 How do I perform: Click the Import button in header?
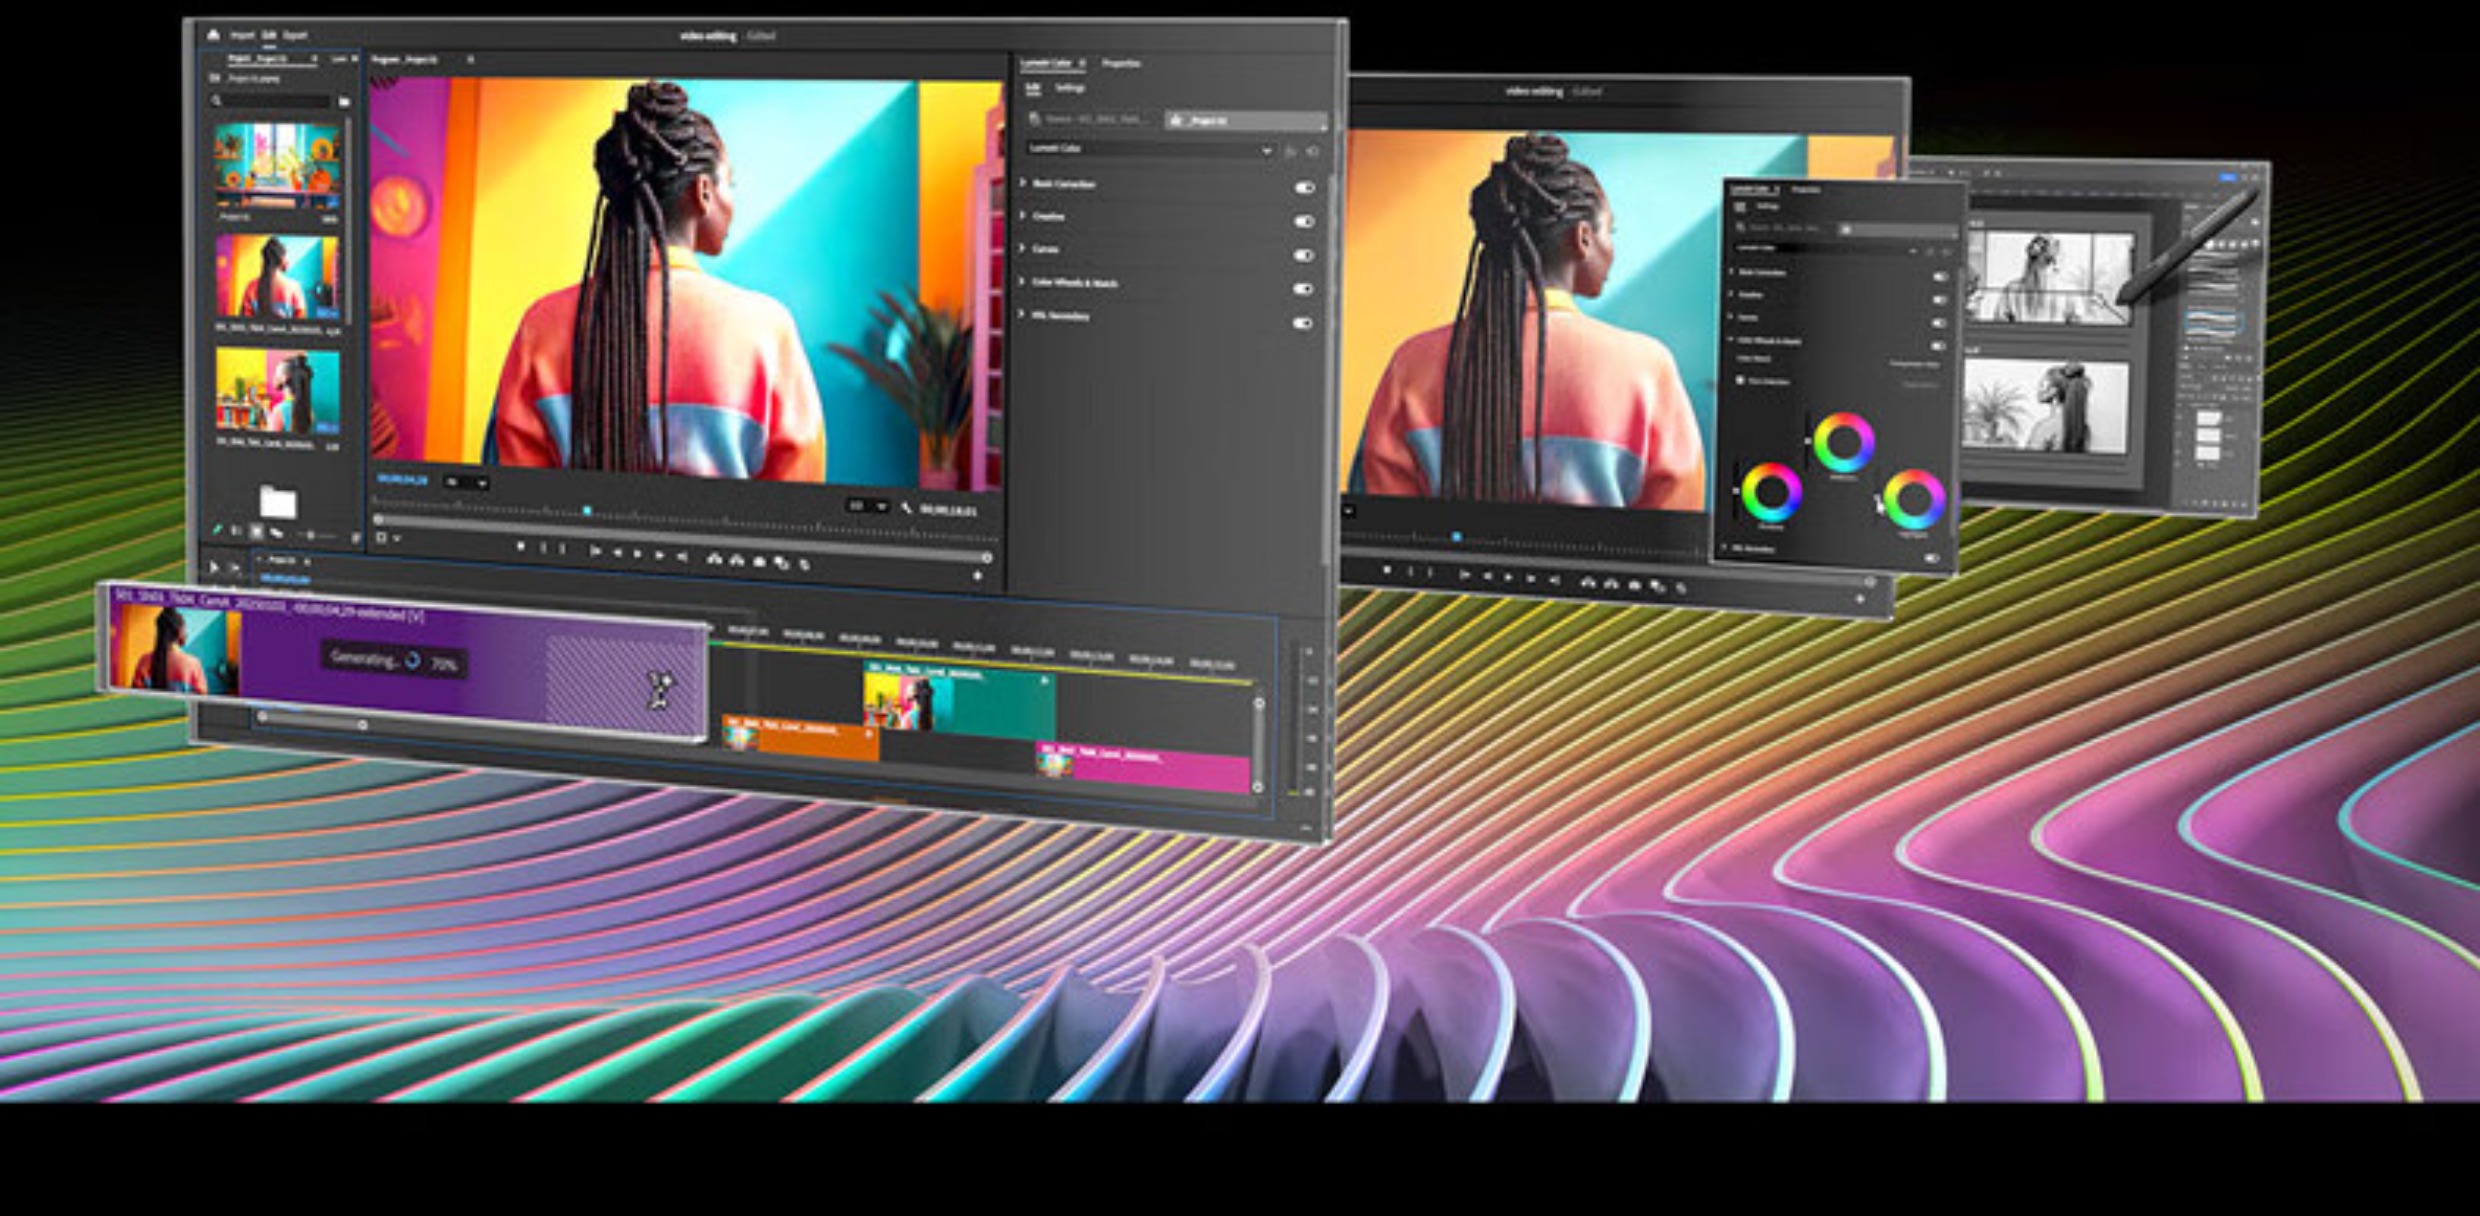tap(242, 35)
